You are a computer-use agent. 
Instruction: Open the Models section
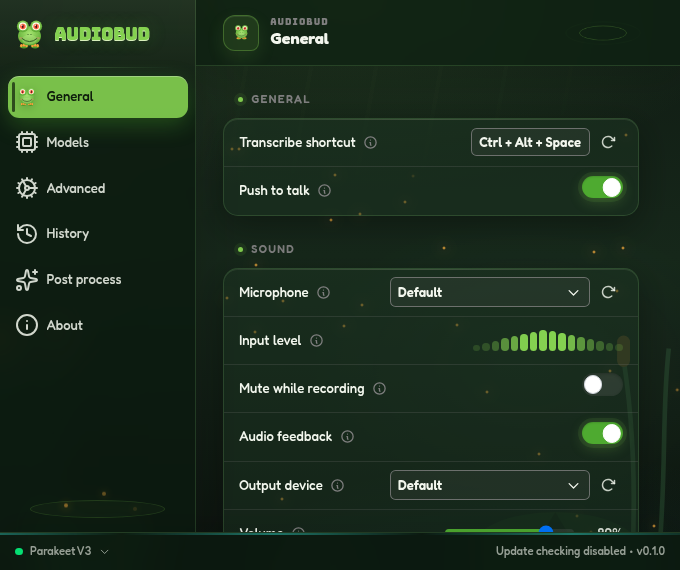pyautogui.click(x=98, y=142)
